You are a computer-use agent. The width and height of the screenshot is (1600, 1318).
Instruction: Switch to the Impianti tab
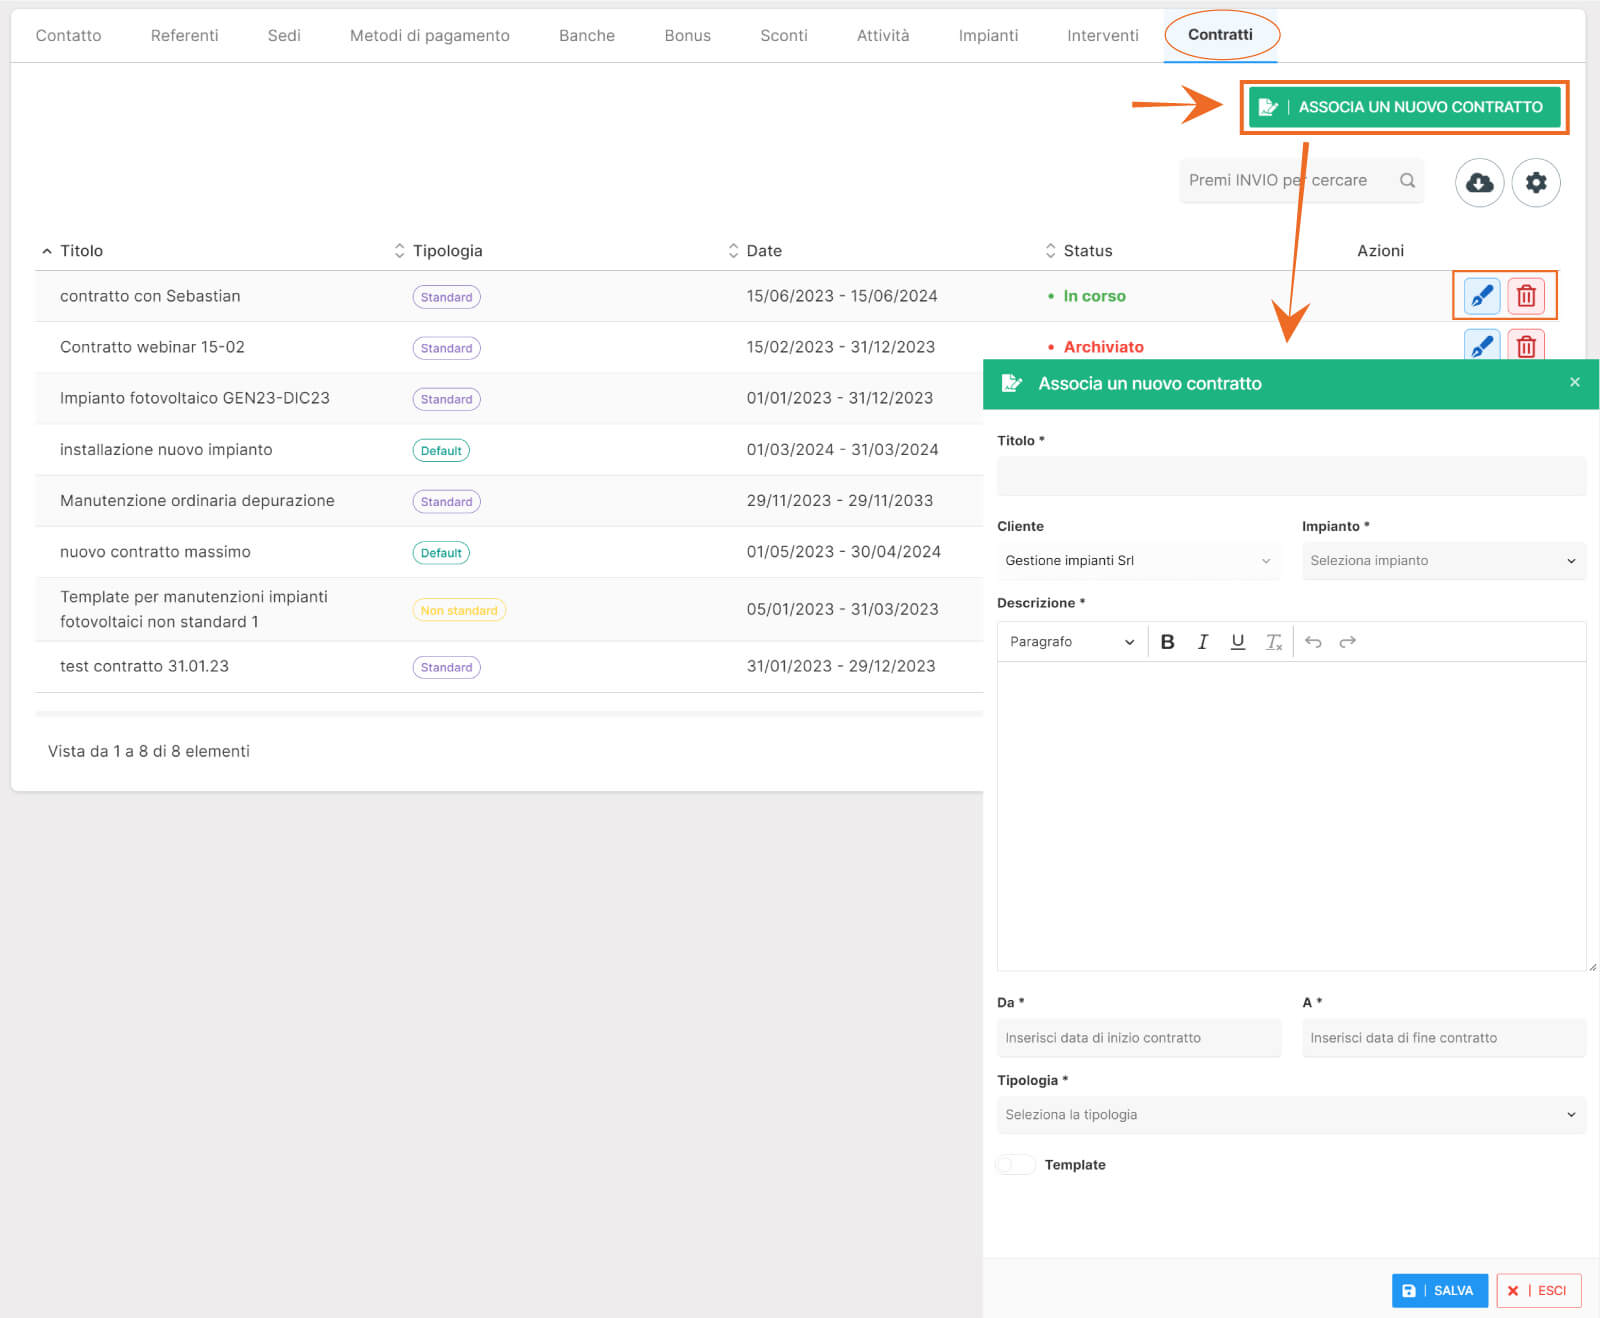(987, 35)
